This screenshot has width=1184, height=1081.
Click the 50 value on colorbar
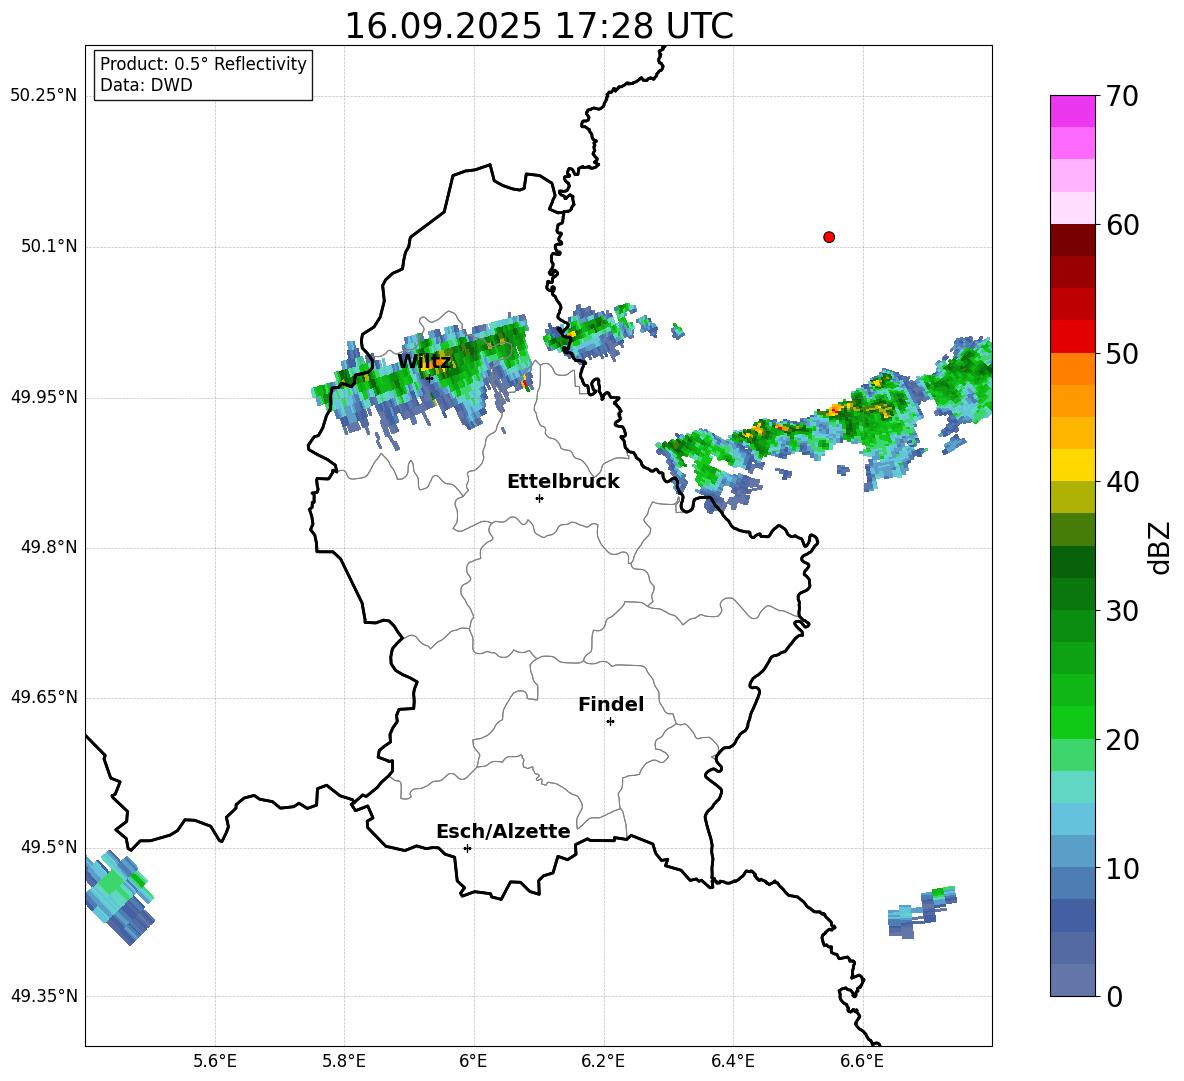click(1122, 354)
